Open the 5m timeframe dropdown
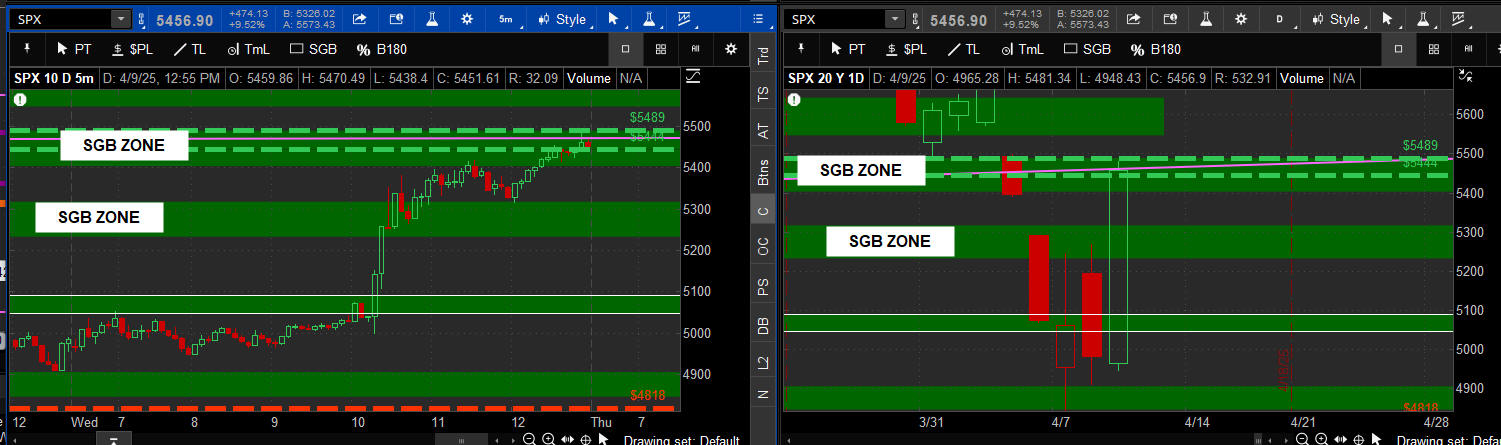The image size is (1501, 445). pos(507,19)
